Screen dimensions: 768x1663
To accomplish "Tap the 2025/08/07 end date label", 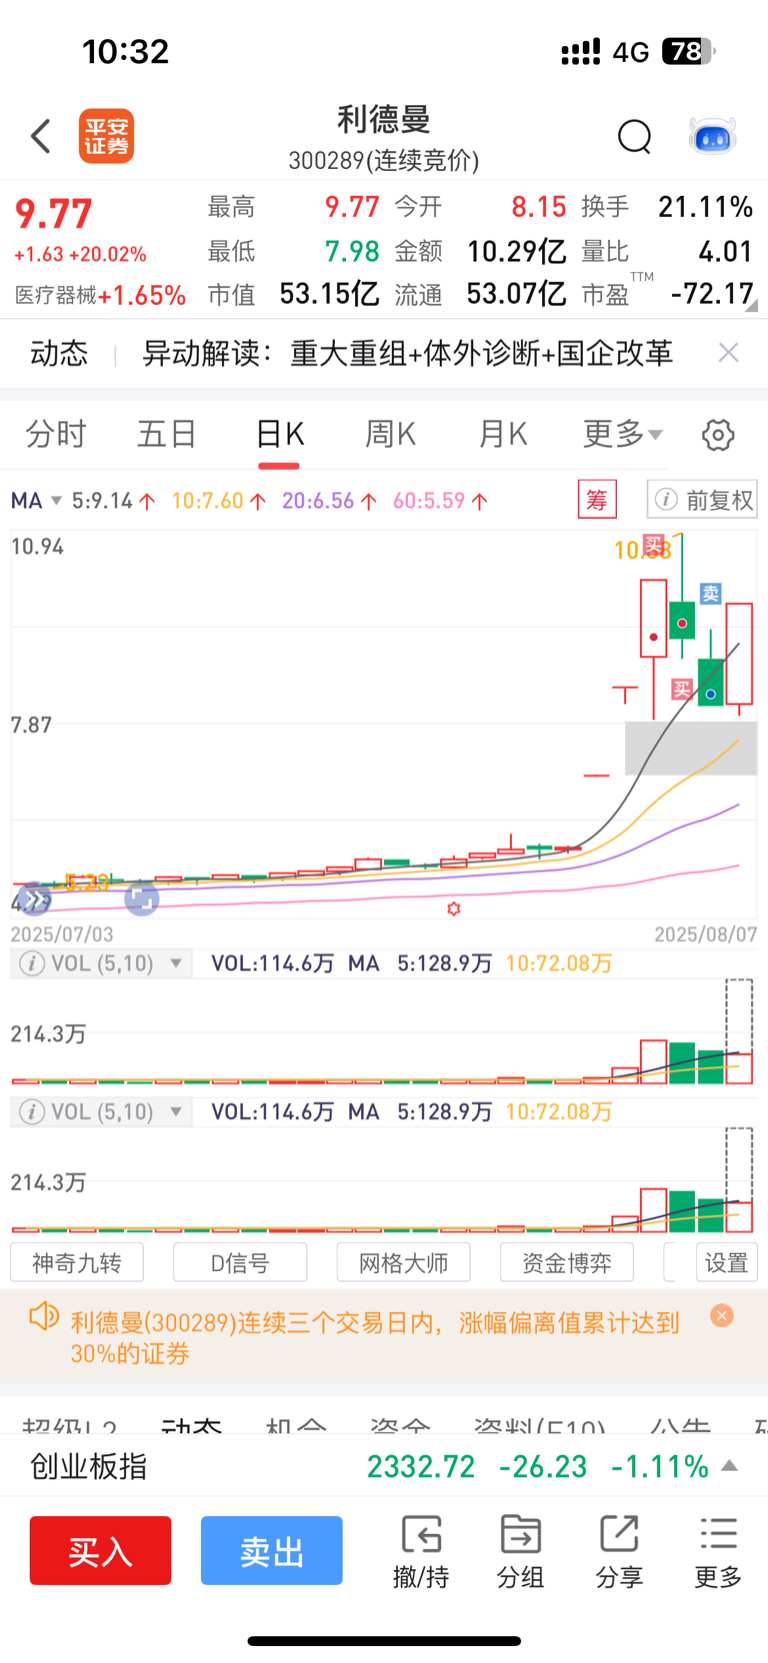I will 706,934.
